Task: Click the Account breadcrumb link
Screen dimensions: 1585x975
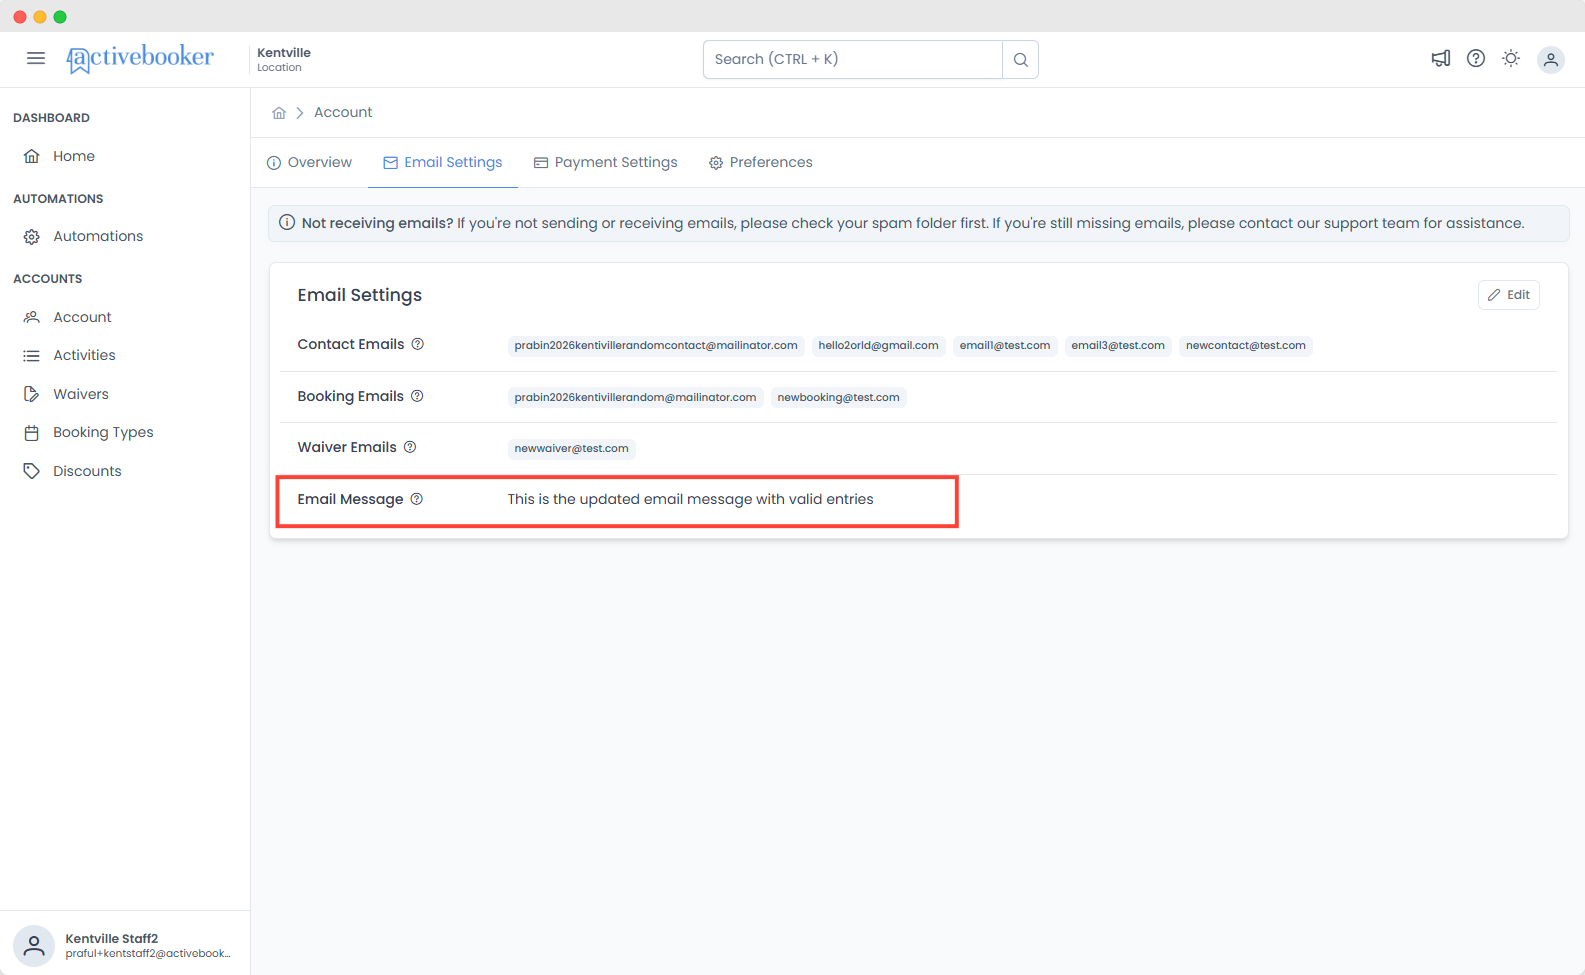Action: 343,112
